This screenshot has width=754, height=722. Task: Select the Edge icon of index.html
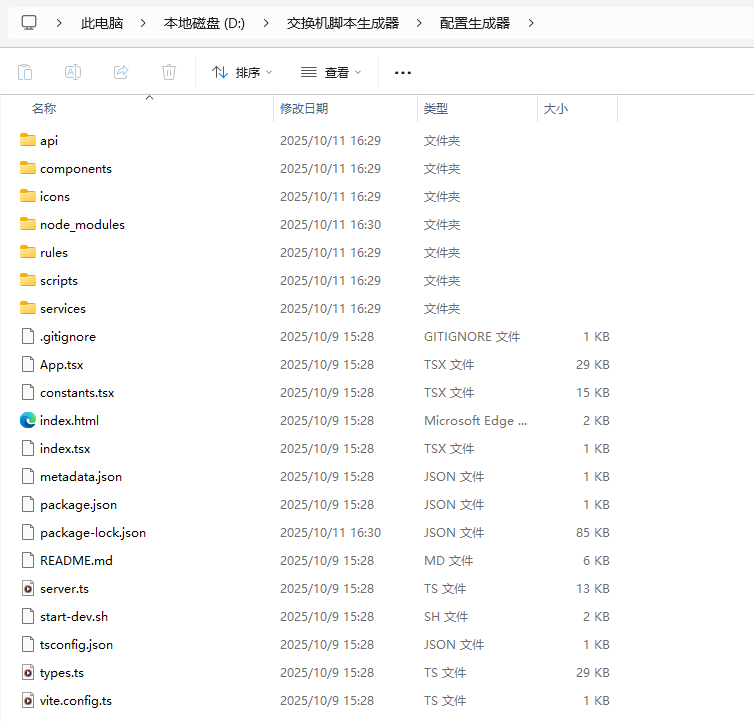[28, 421]
